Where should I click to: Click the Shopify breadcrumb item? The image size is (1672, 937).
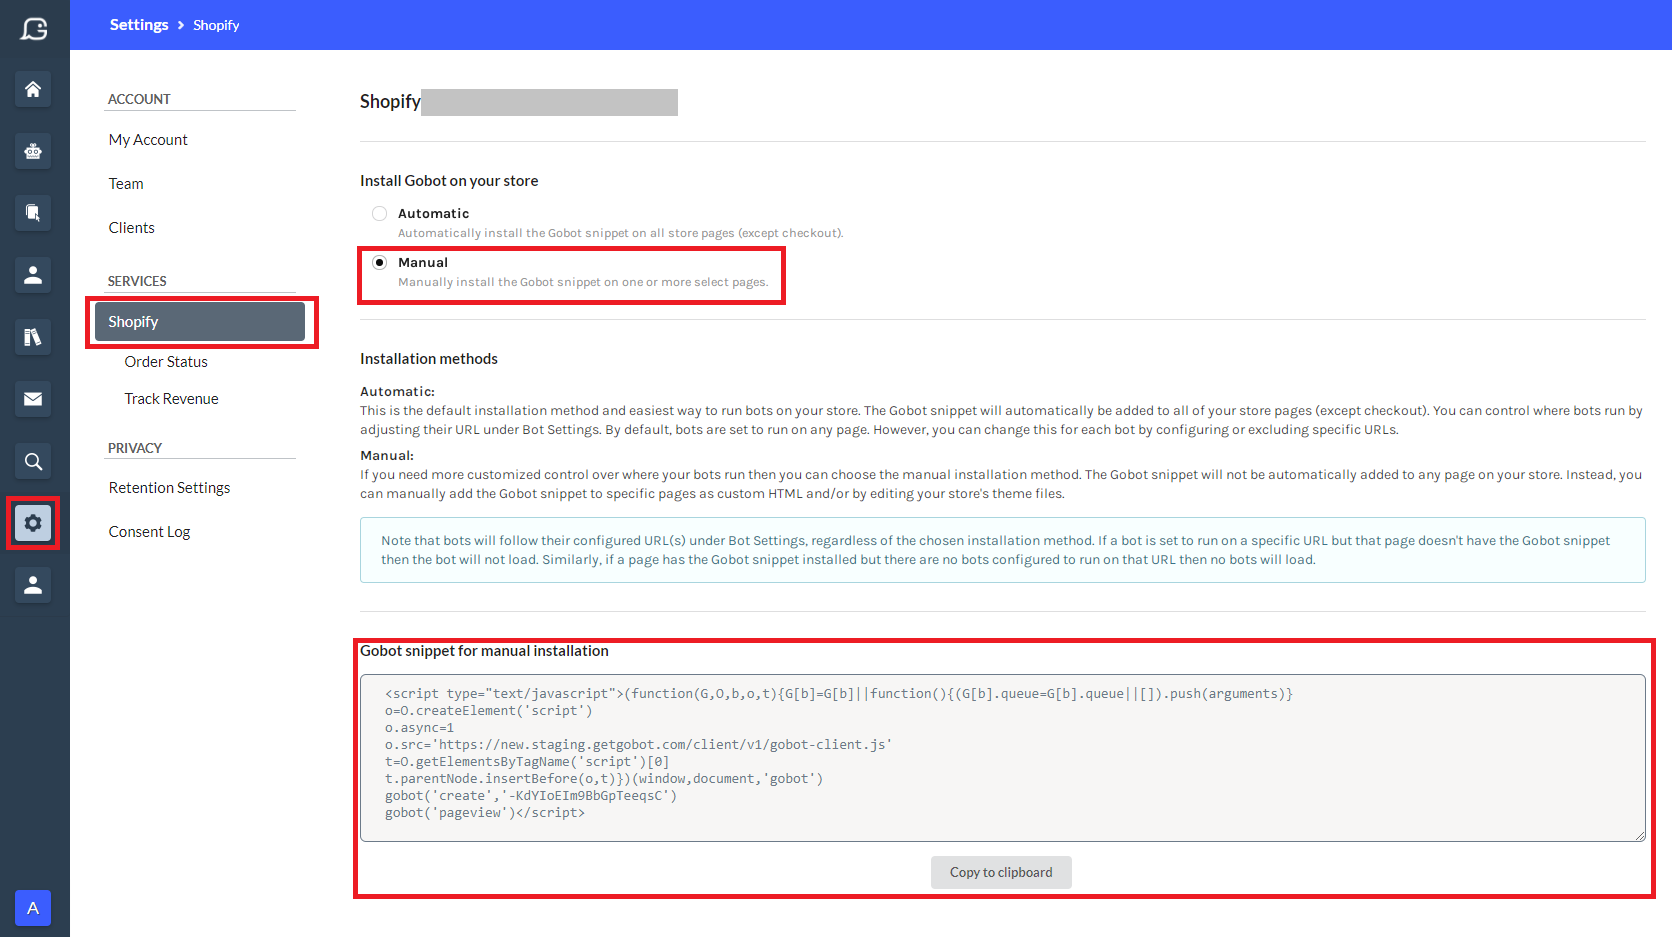click(216, 25)
